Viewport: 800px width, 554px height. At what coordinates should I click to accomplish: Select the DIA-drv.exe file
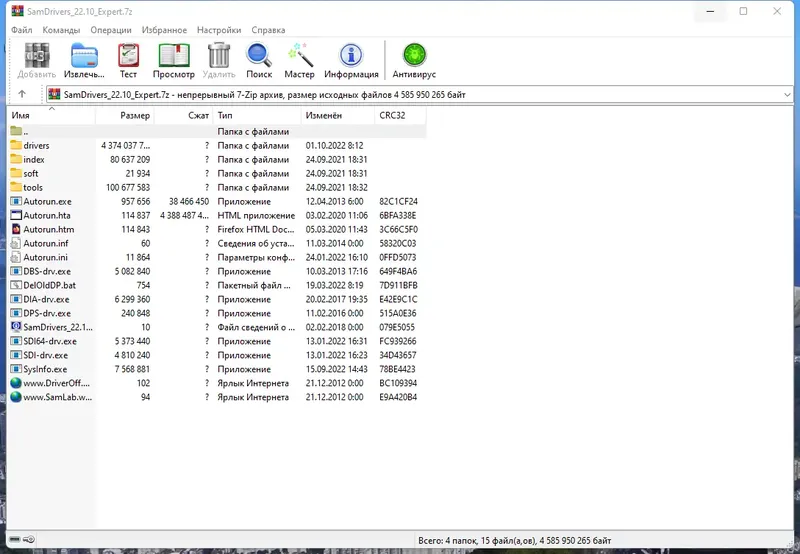46,299
